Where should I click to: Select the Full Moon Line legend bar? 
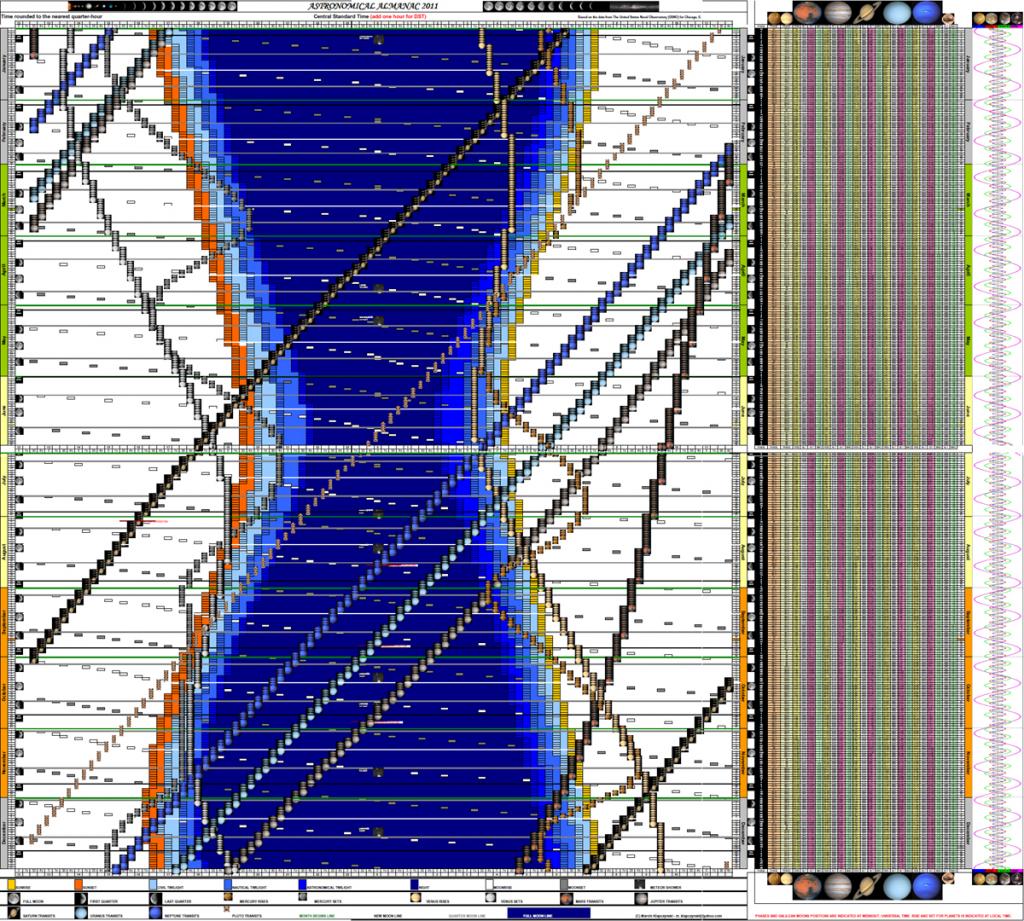pos(548,914)
